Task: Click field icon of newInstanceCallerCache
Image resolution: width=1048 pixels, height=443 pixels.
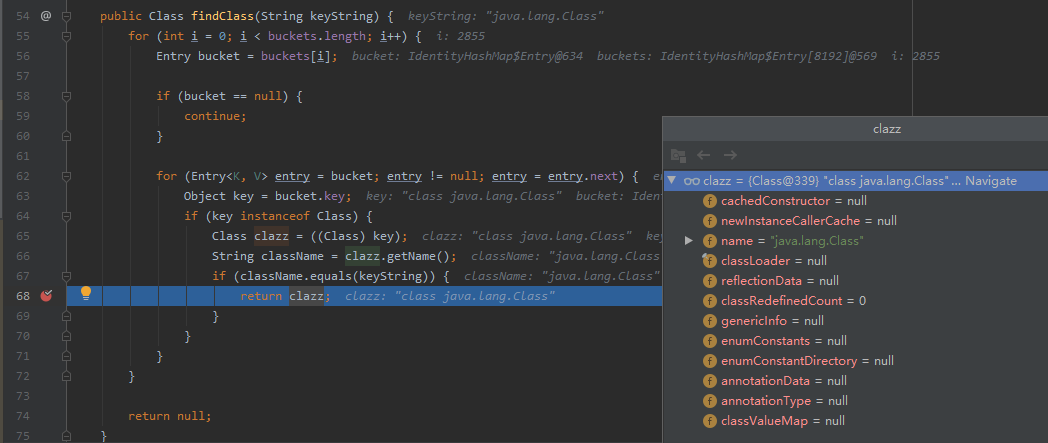Action: point(710,221)
